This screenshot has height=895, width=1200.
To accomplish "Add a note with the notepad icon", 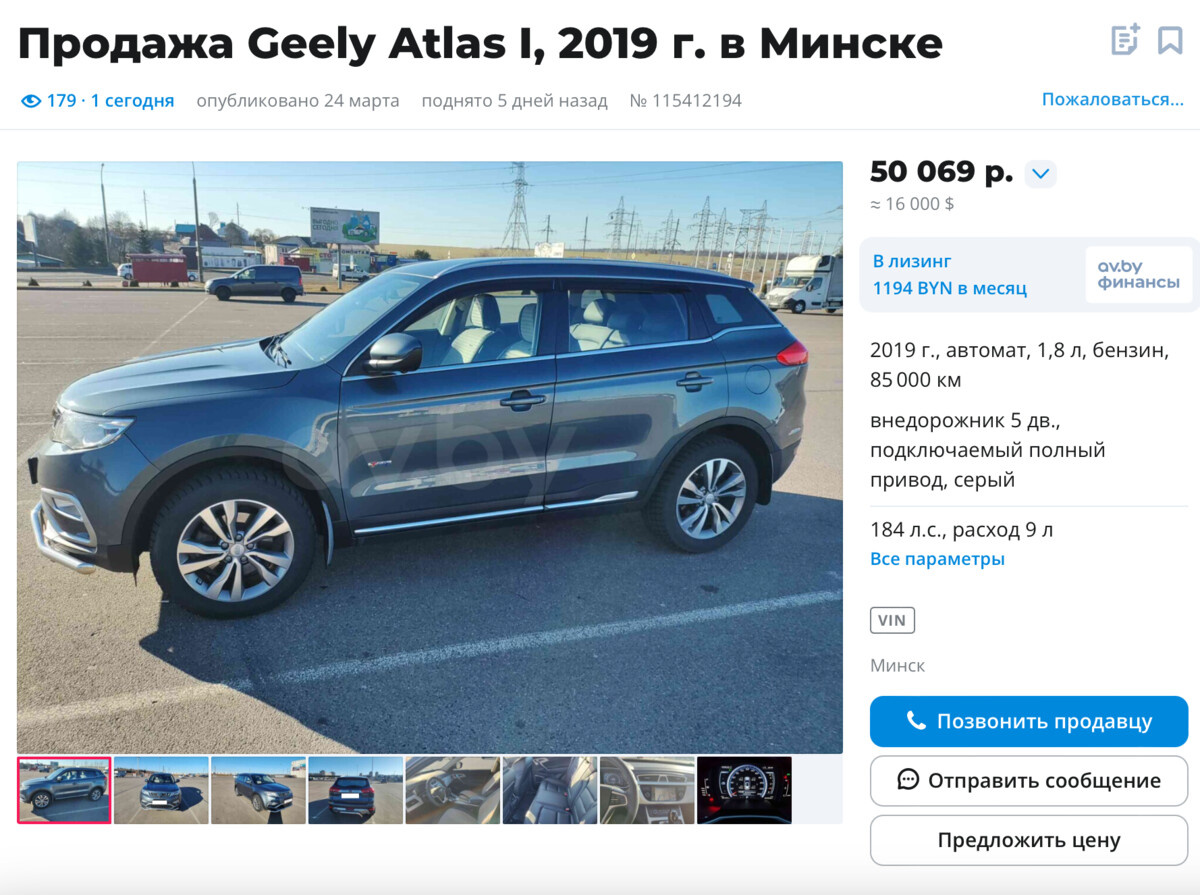I will click(x=1126, y=41).
